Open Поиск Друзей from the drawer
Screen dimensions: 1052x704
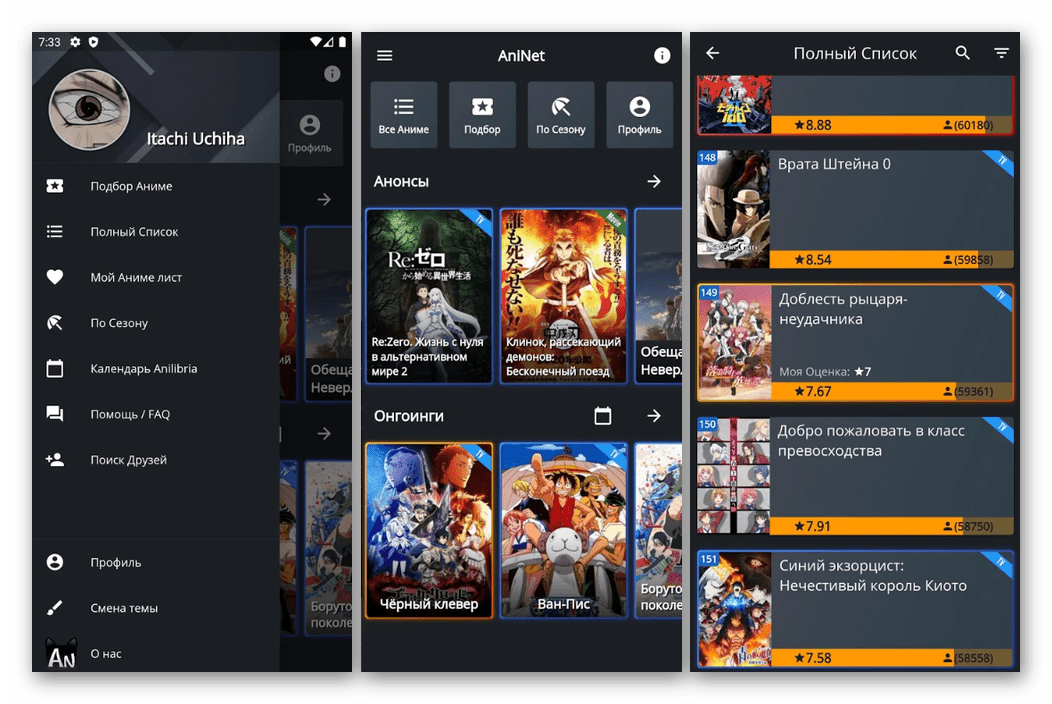[128, 460]
